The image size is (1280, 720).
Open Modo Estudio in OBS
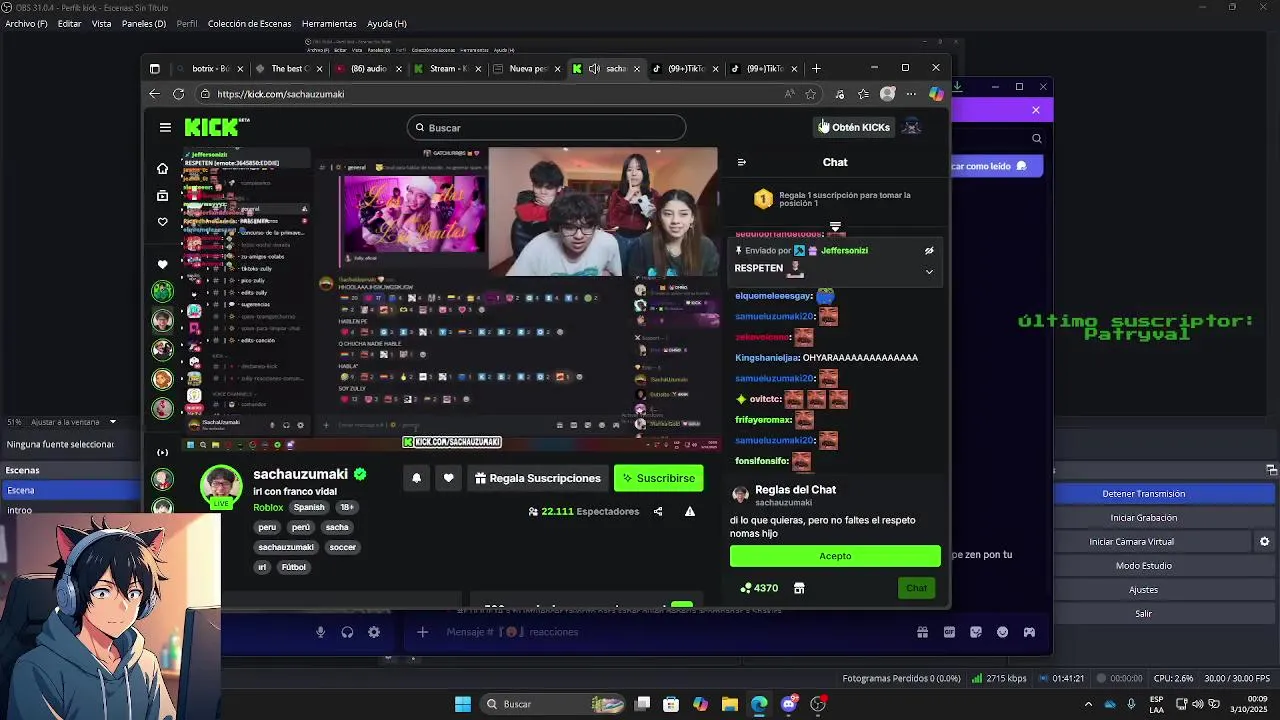pos(1143,566)
